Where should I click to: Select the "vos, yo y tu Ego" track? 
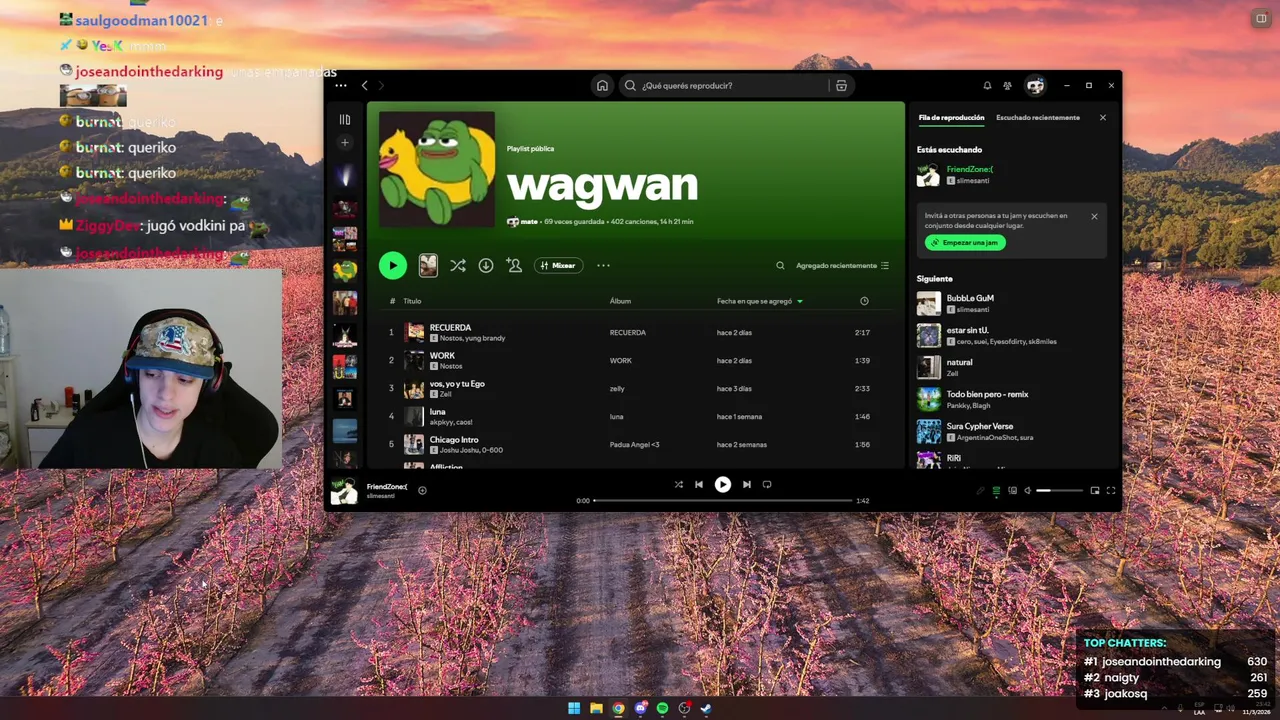[457, 384]
